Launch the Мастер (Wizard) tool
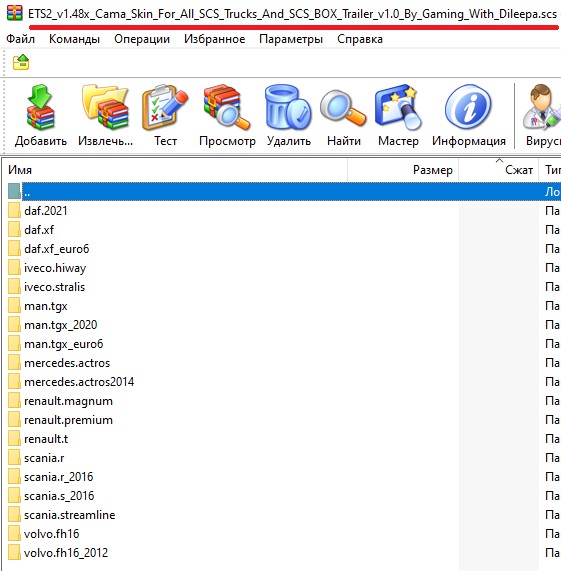The width and height of the screenshot is (561, 571). pyautogui.click(x=398, y=107)
